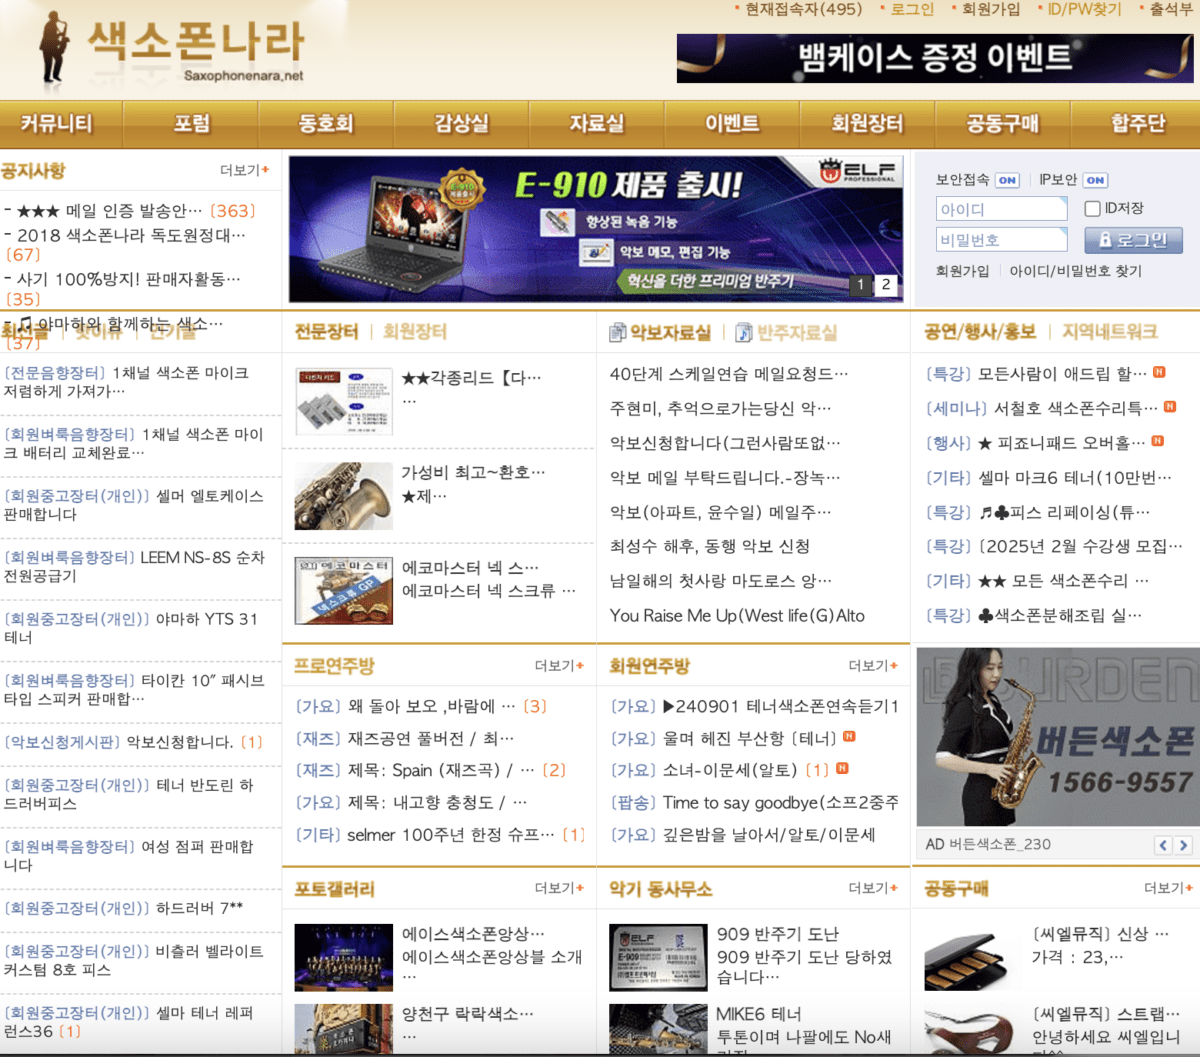Image resolution: width=1200 pixels, height=1057 pixels.
Task: Open the 포럼 menu
Action: coord(192,124)
